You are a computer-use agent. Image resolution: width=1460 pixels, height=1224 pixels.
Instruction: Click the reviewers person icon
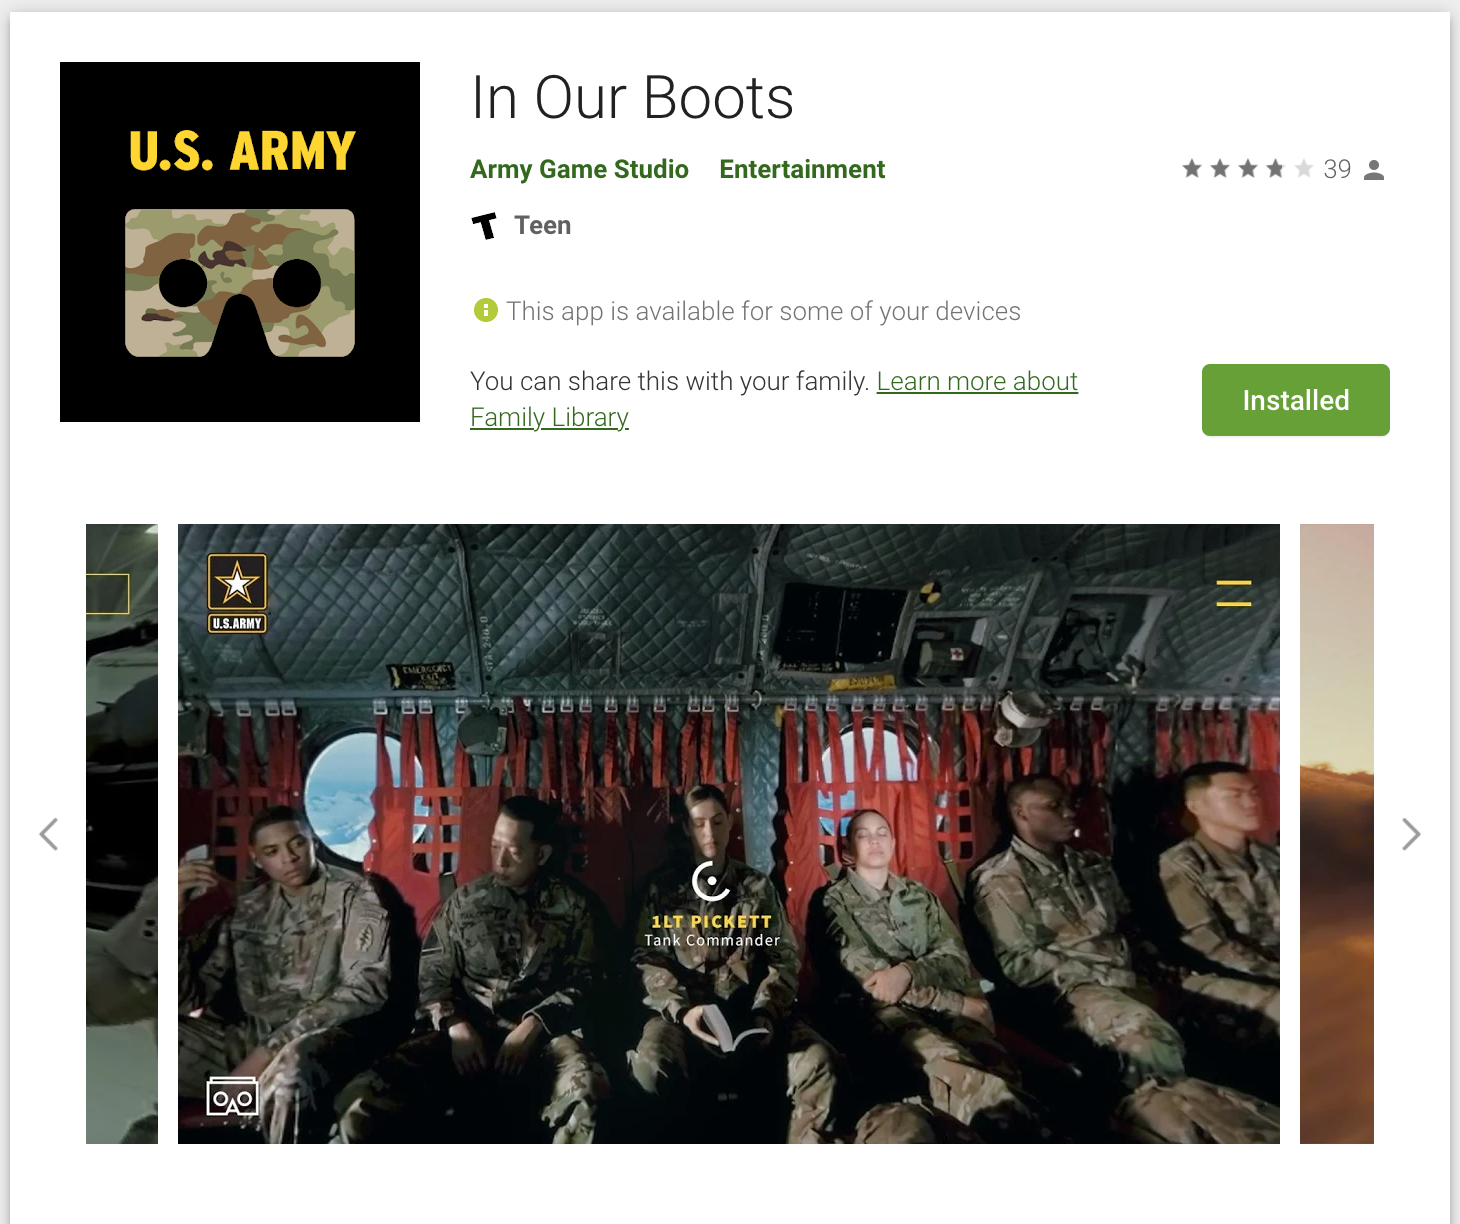[1374, 170]
